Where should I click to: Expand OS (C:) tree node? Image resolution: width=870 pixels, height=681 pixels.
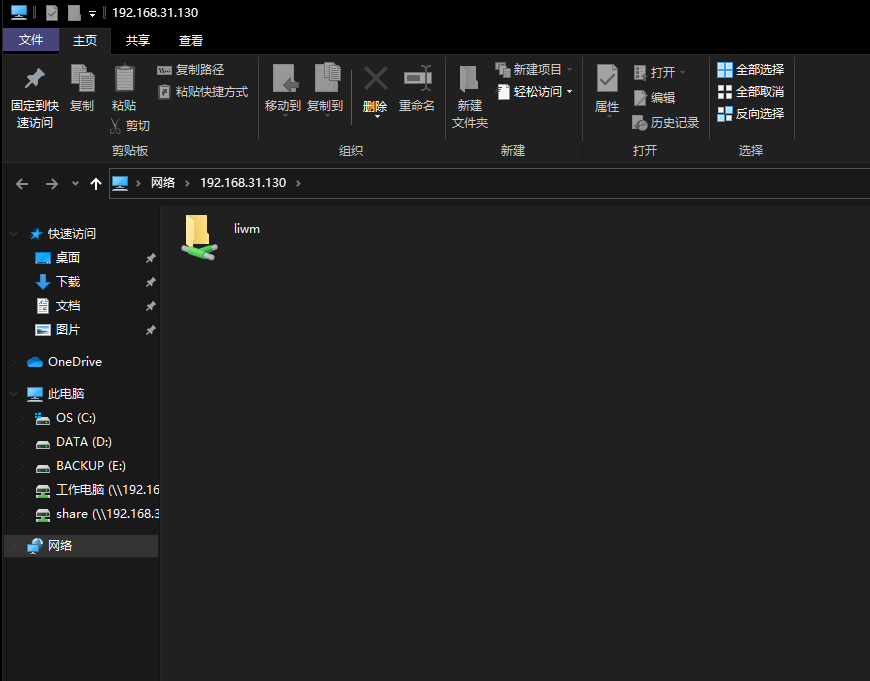(22, 418)
